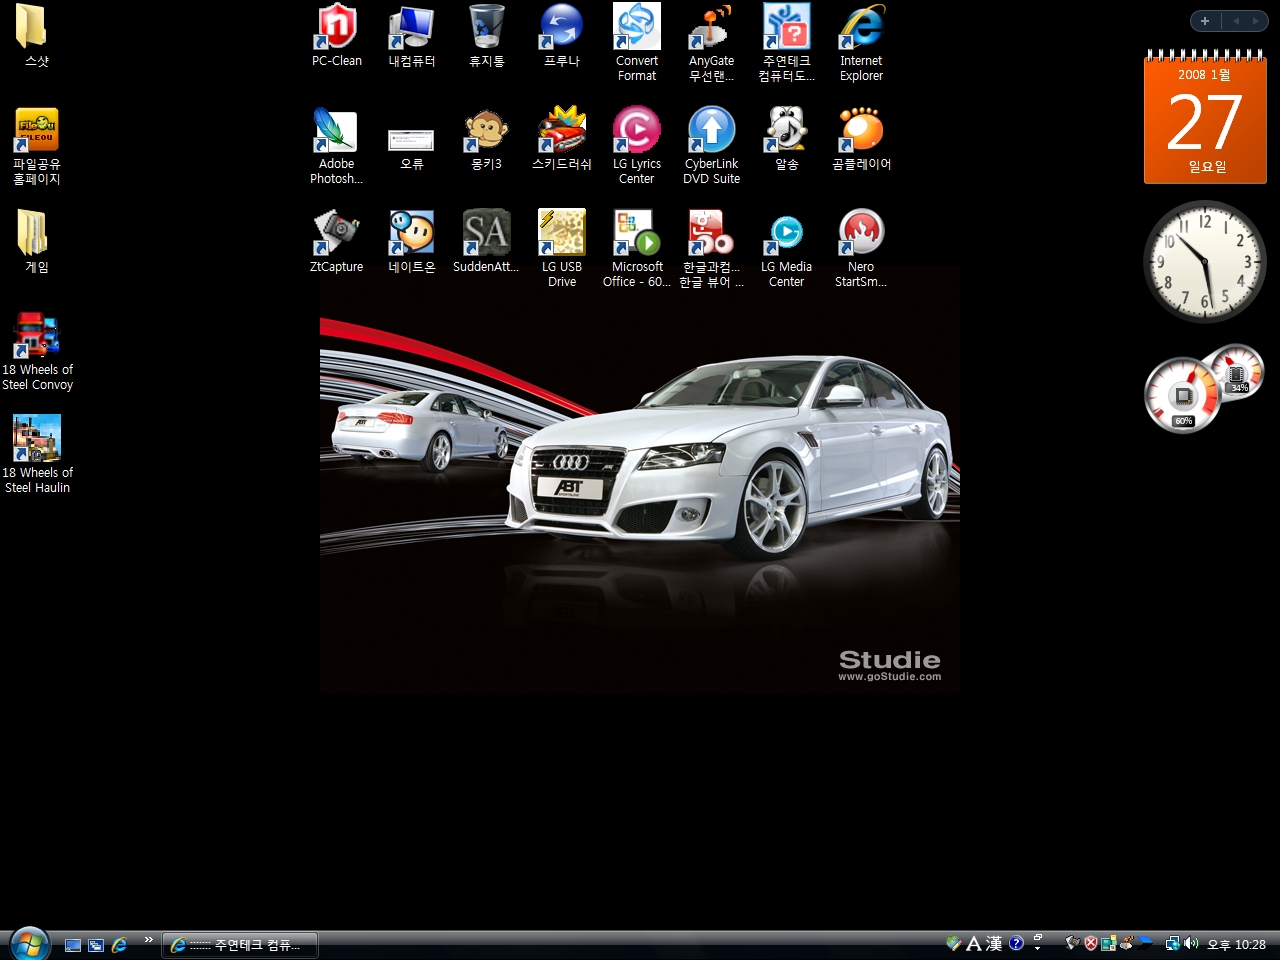Image resolution: width=1280 pixels, height=960 pixels.
Task: Click the sidebar next-page arrow
Action: (1256, 21)
